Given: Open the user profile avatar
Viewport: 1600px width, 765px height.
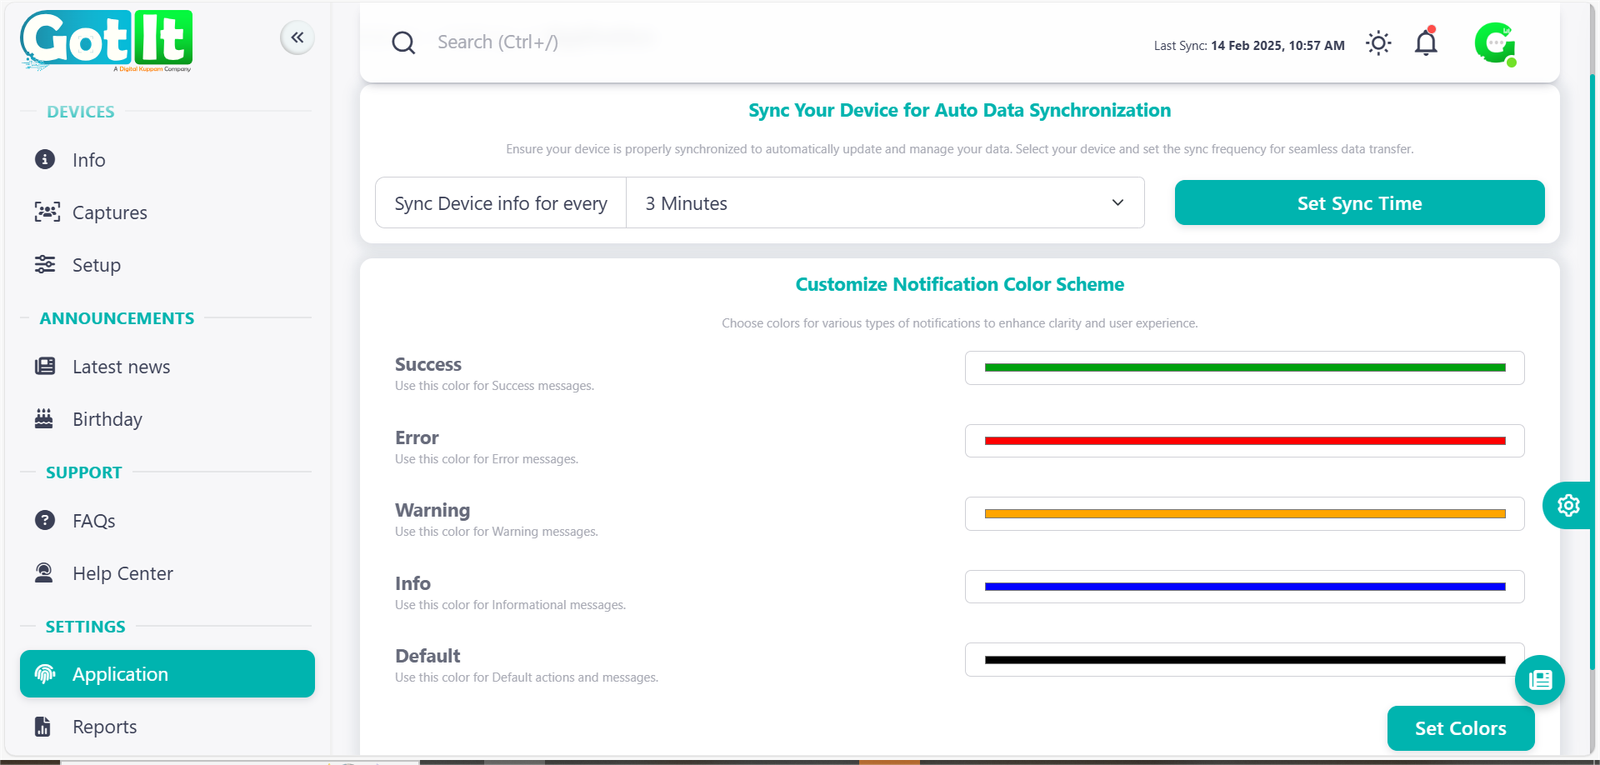Looking at the screenshot, I should [1495, 43].
